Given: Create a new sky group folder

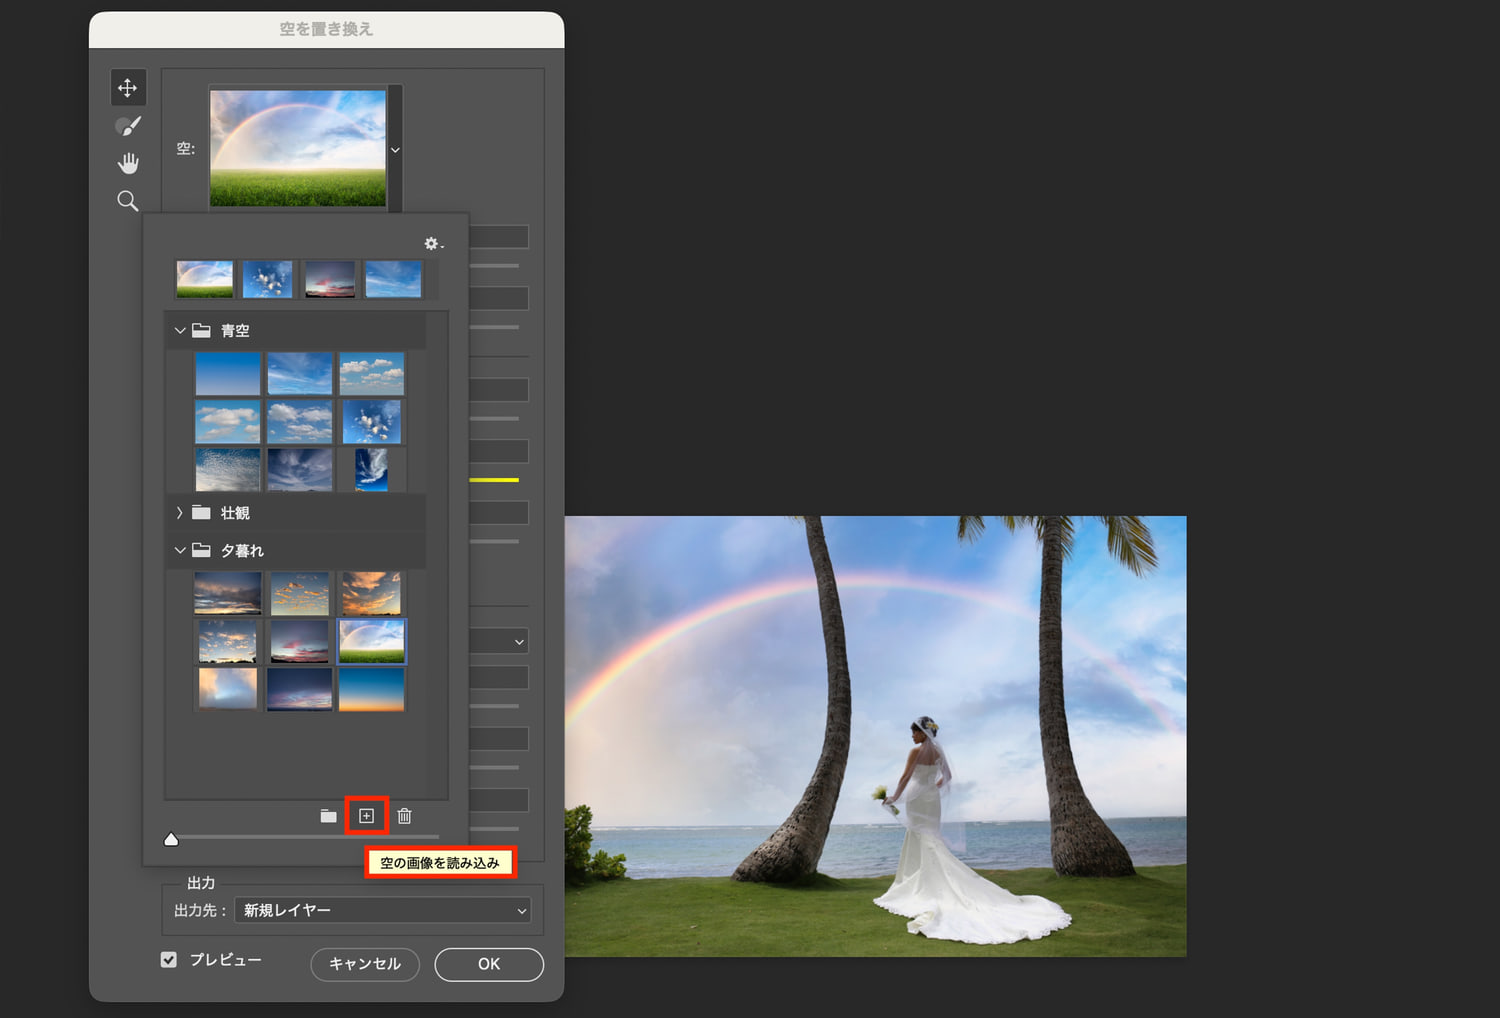Looking at the screenshot, I should pyautogui.click(x=328, y=816).
